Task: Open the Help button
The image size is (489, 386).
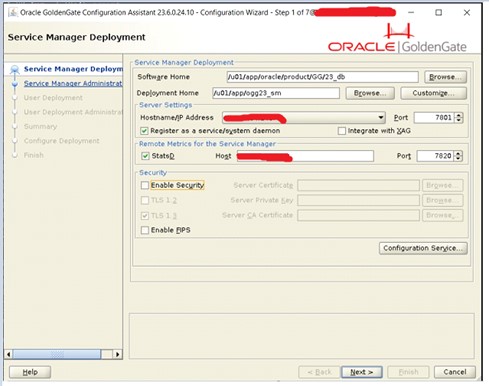Action: point(30,372)
